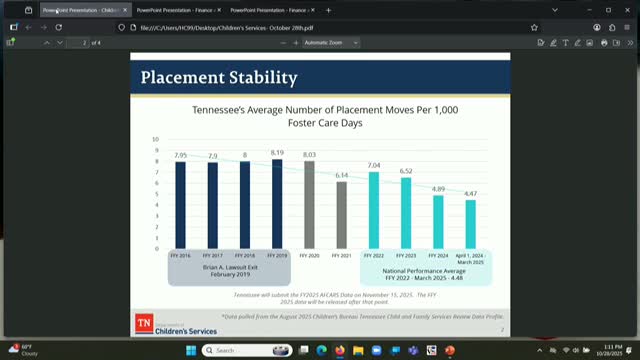
Task: Select the PDF add image tool
Action: coord(590,42)
